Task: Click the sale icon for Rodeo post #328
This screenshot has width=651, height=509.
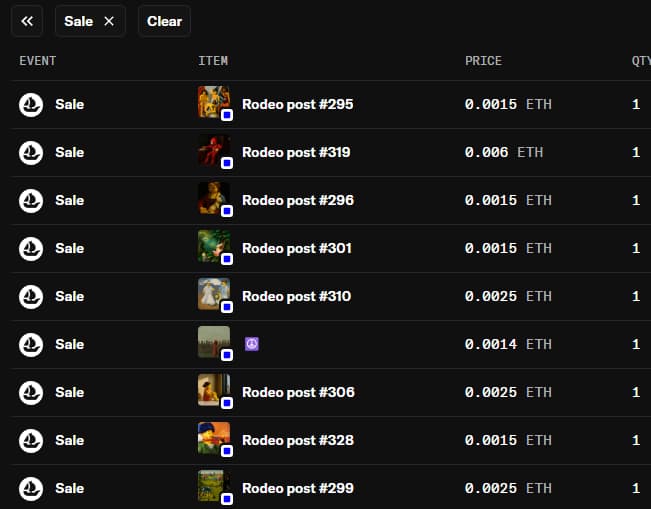Action: pos(31,440)
